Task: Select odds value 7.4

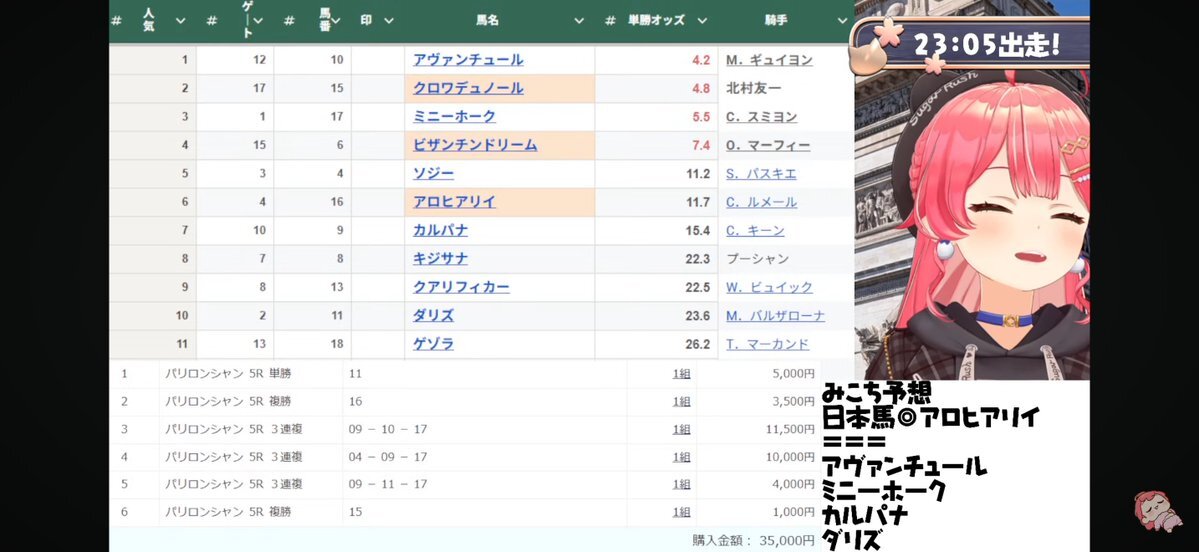Action: click(701, 145)
